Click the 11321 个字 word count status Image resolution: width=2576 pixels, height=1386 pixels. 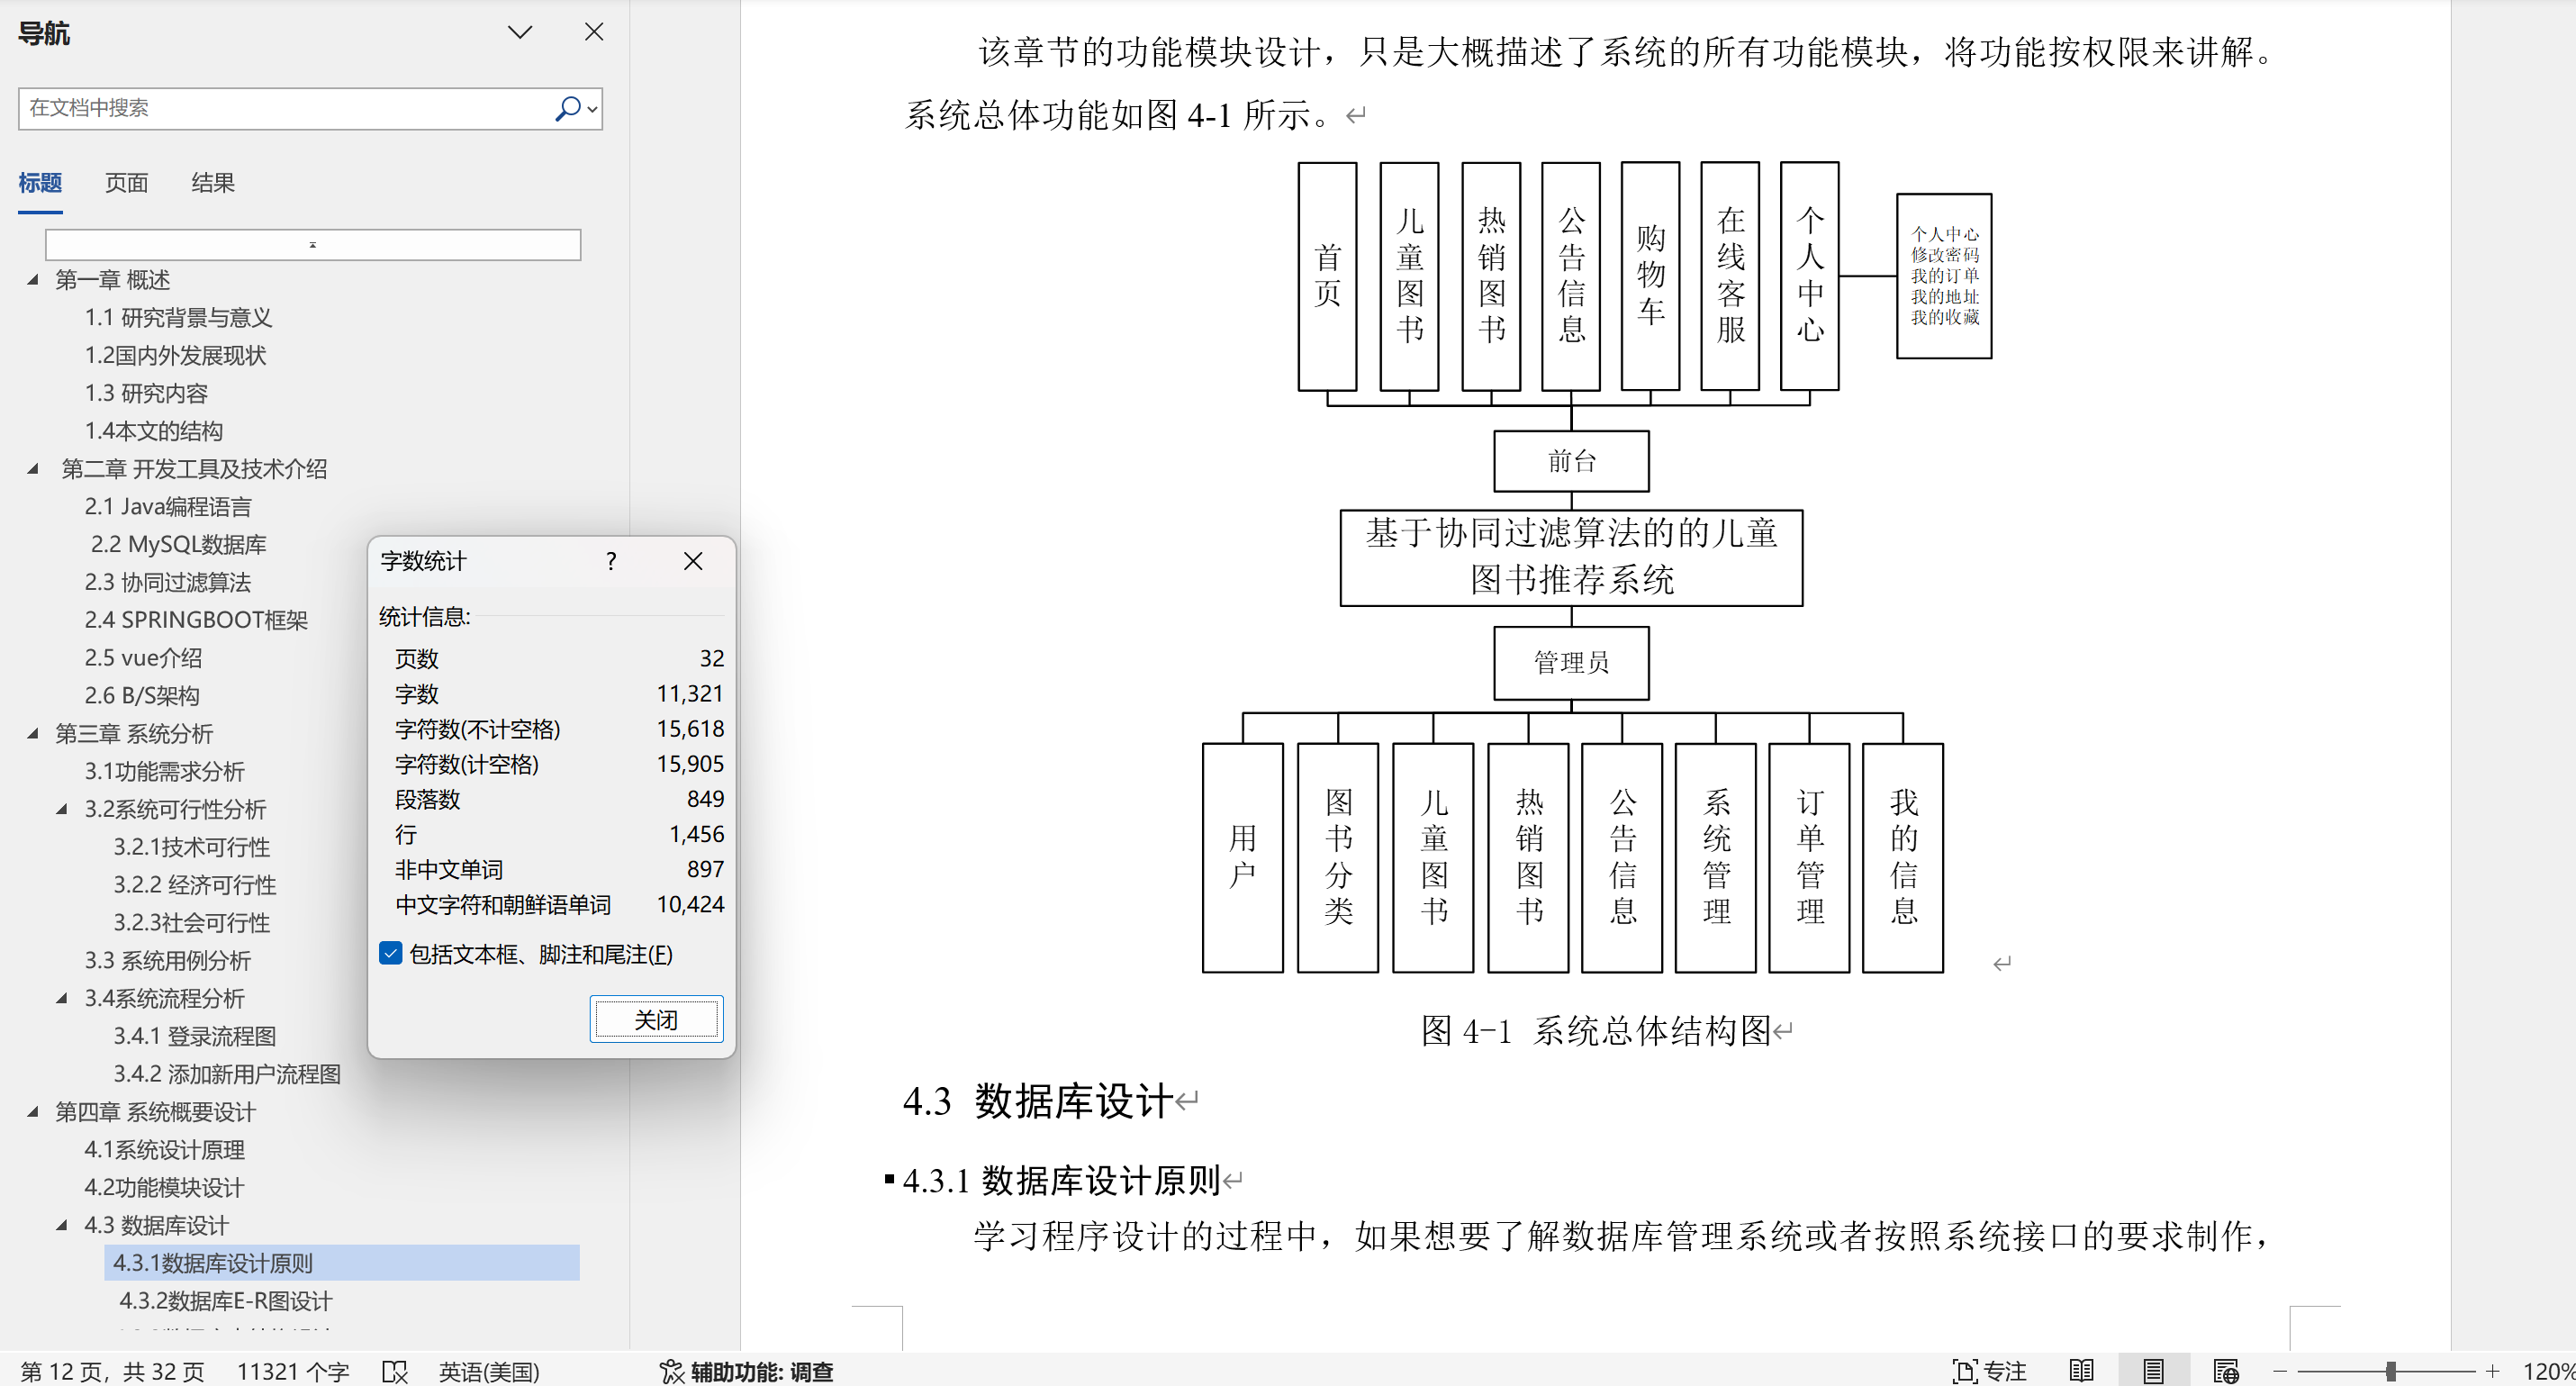[x=293, y=1371]
